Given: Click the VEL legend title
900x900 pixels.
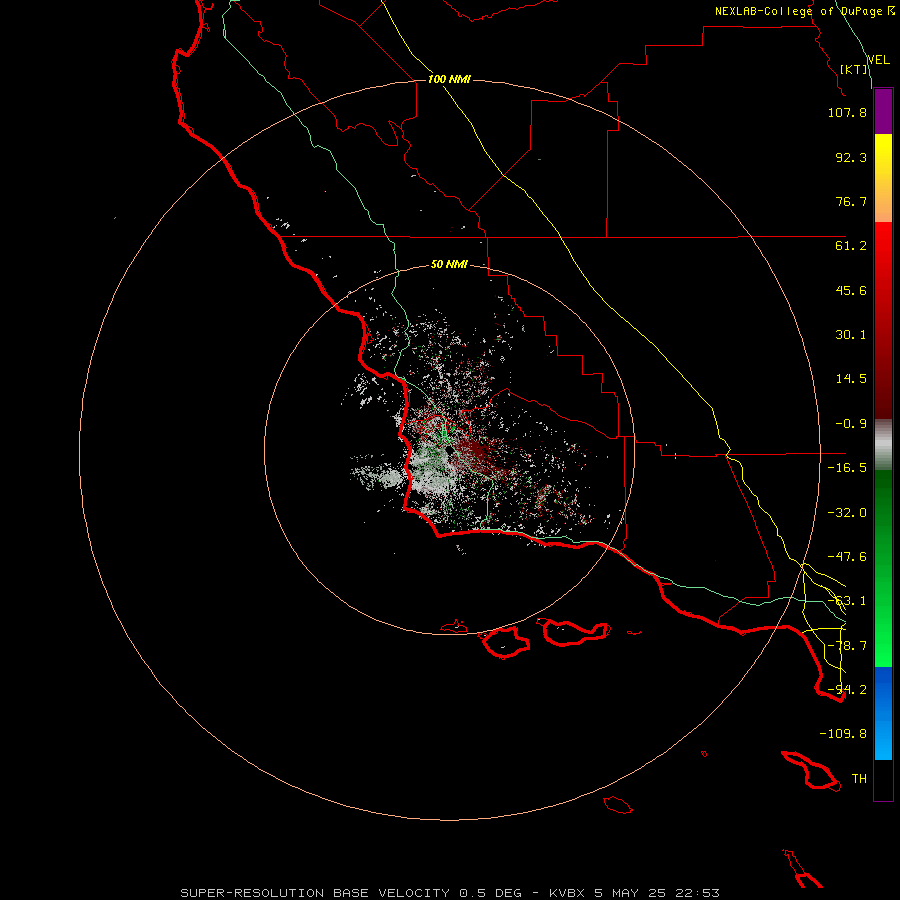Looking at the screenshot, I should 878,60.
